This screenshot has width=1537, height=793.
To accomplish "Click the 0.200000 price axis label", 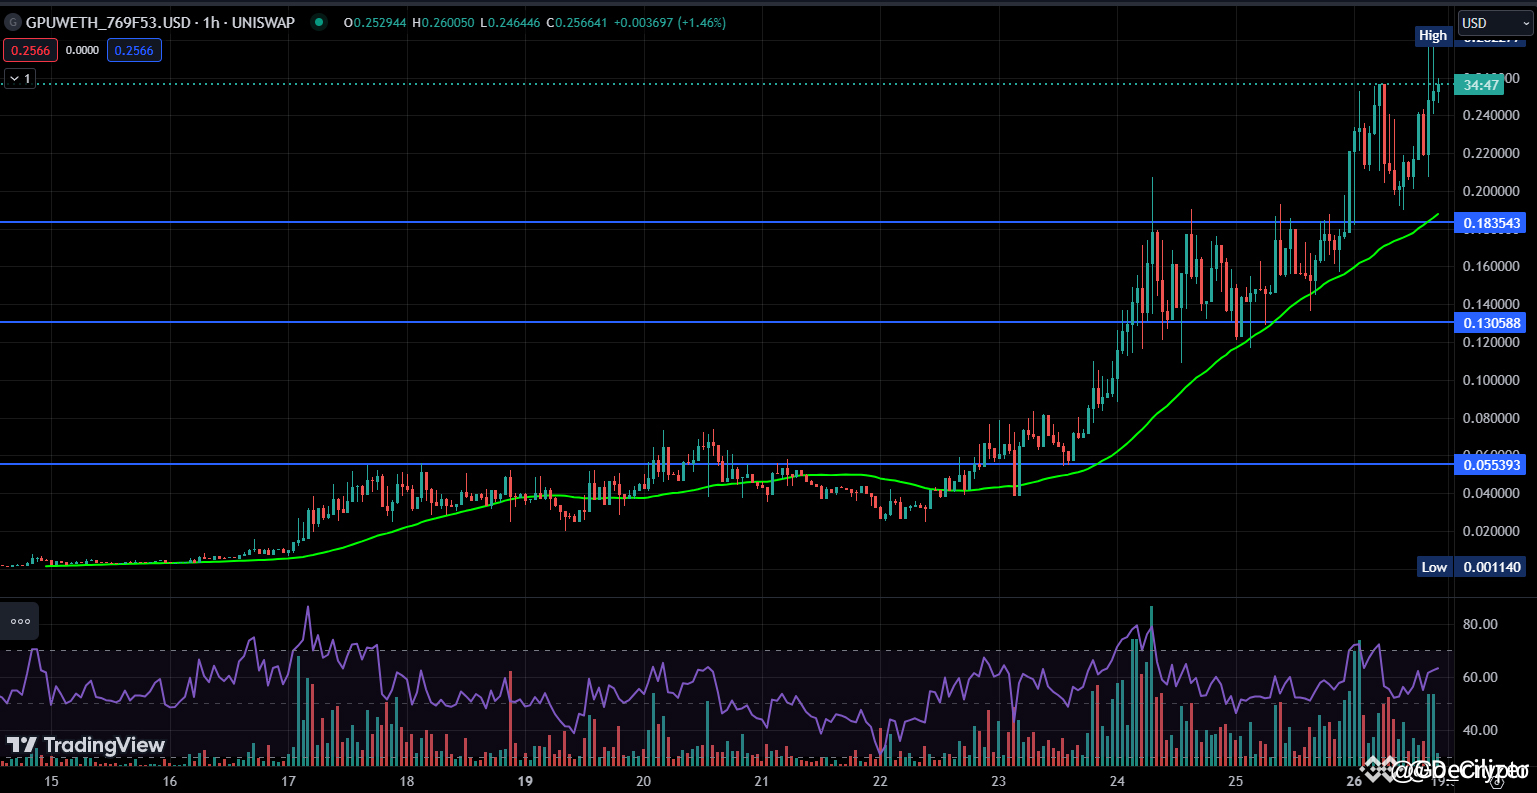I will pyautogui.click(x=1492, y=191).
